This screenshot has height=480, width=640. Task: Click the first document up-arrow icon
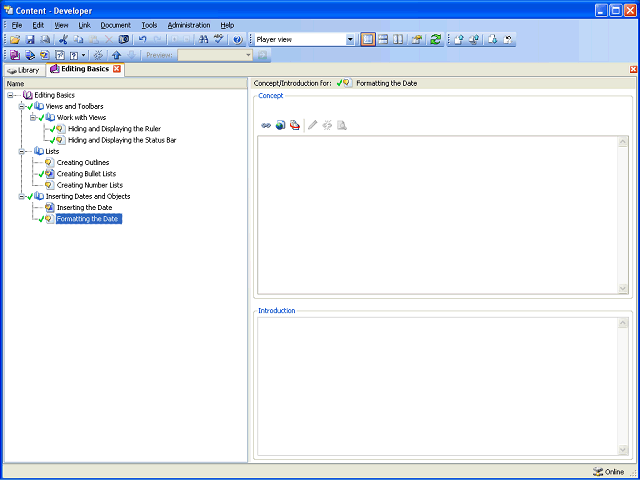point(459,40)
